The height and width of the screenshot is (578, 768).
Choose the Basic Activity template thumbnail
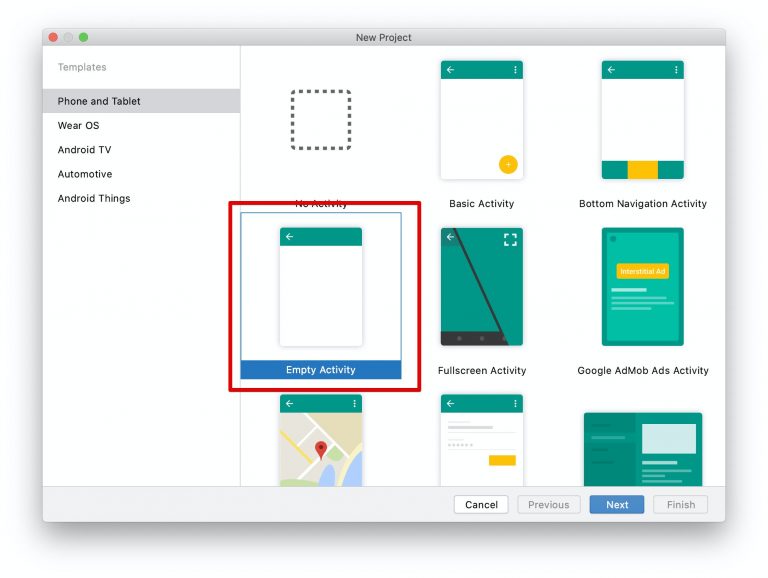(481, 120)
